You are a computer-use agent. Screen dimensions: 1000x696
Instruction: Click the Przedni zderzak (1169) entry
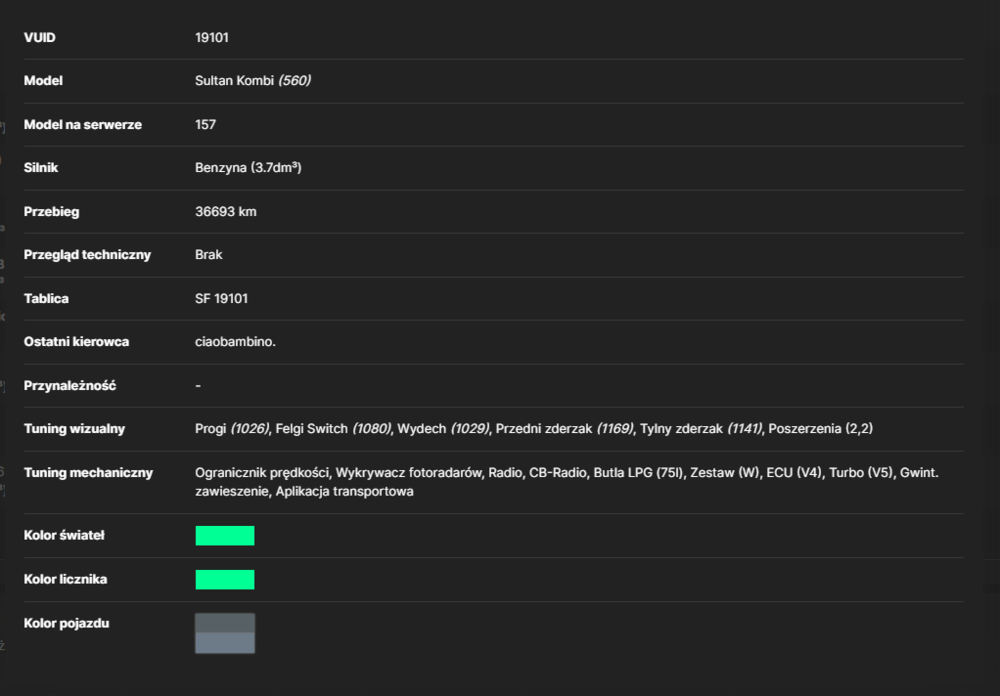(564, 429)
